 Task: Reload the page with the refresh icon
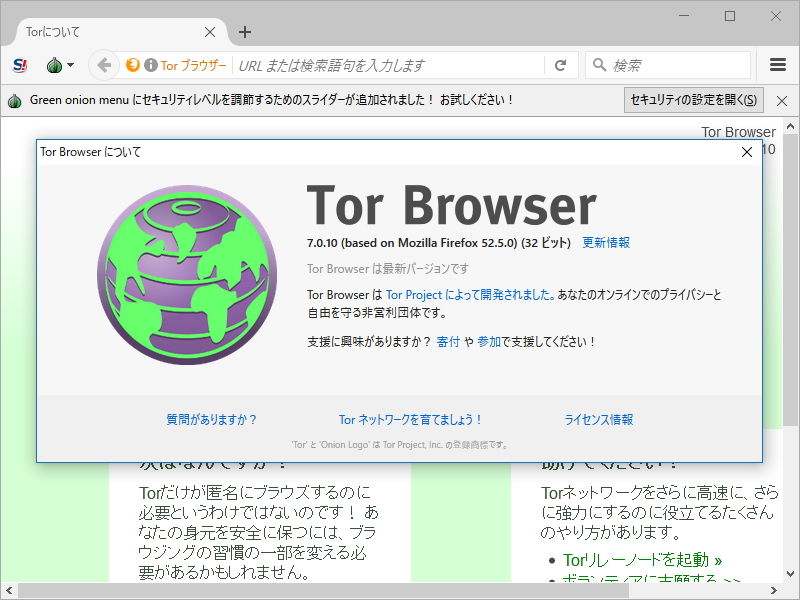coord(560,65)
